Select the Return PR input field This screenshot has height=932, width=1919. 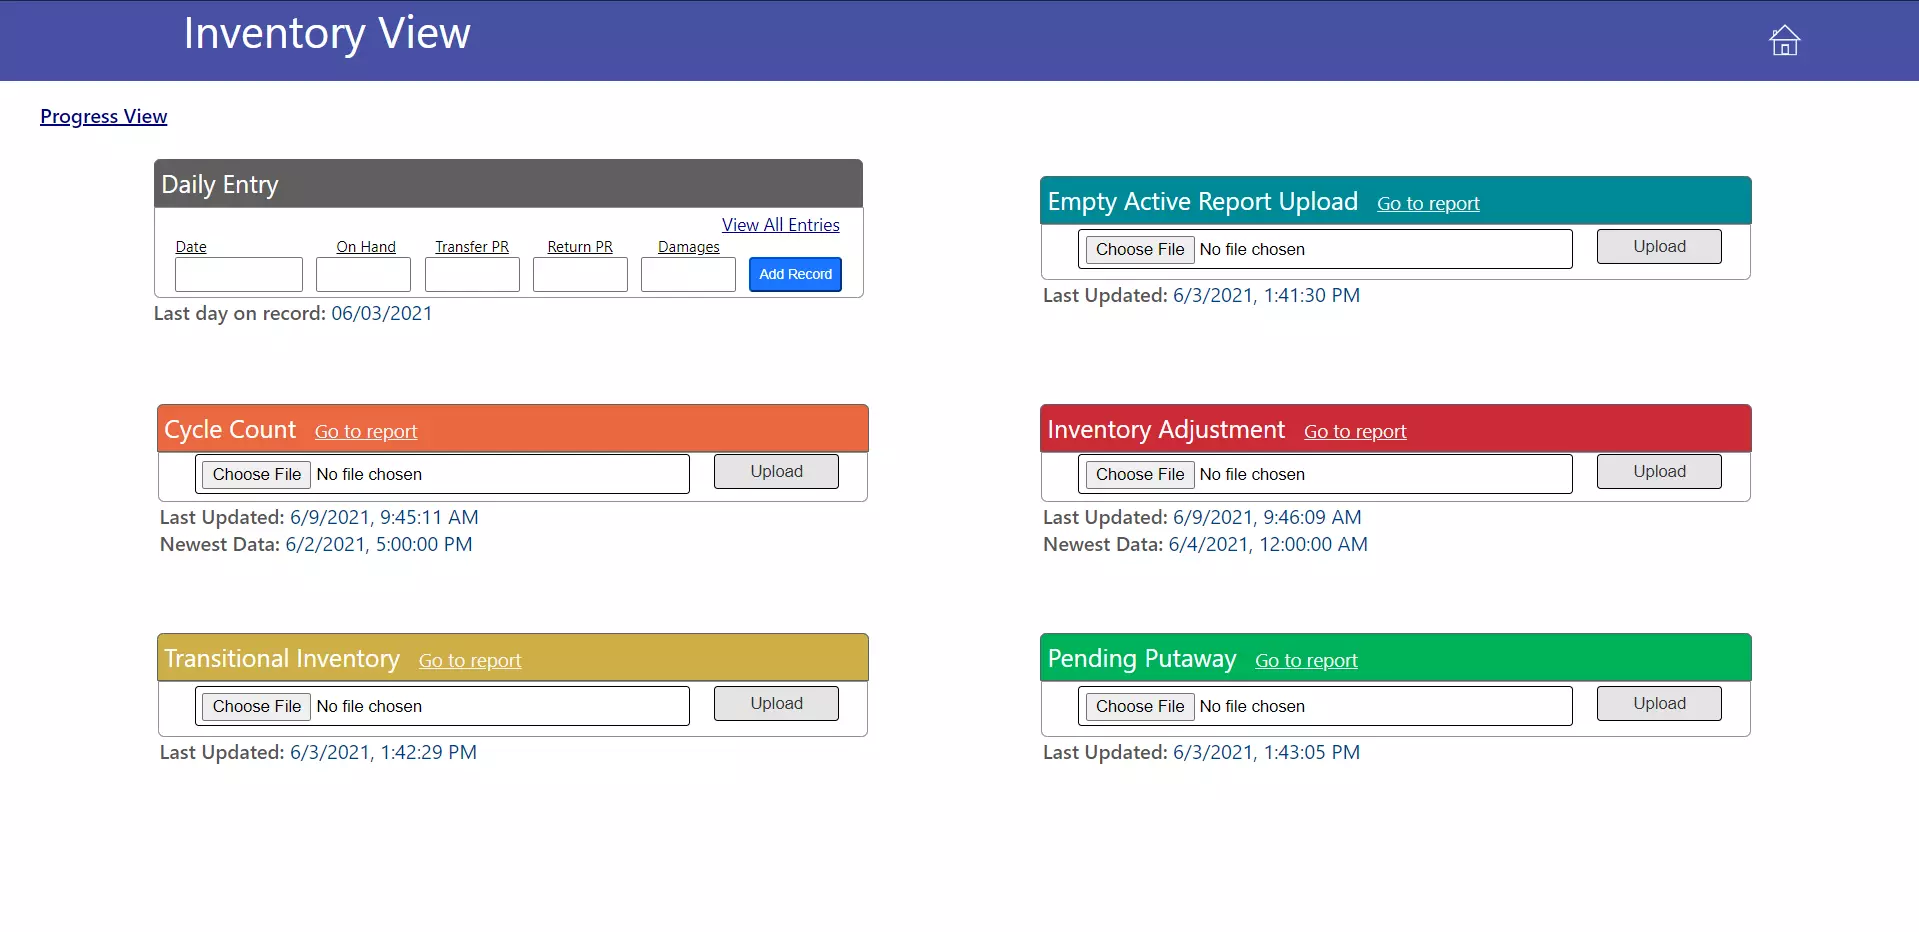coord(580,275)
